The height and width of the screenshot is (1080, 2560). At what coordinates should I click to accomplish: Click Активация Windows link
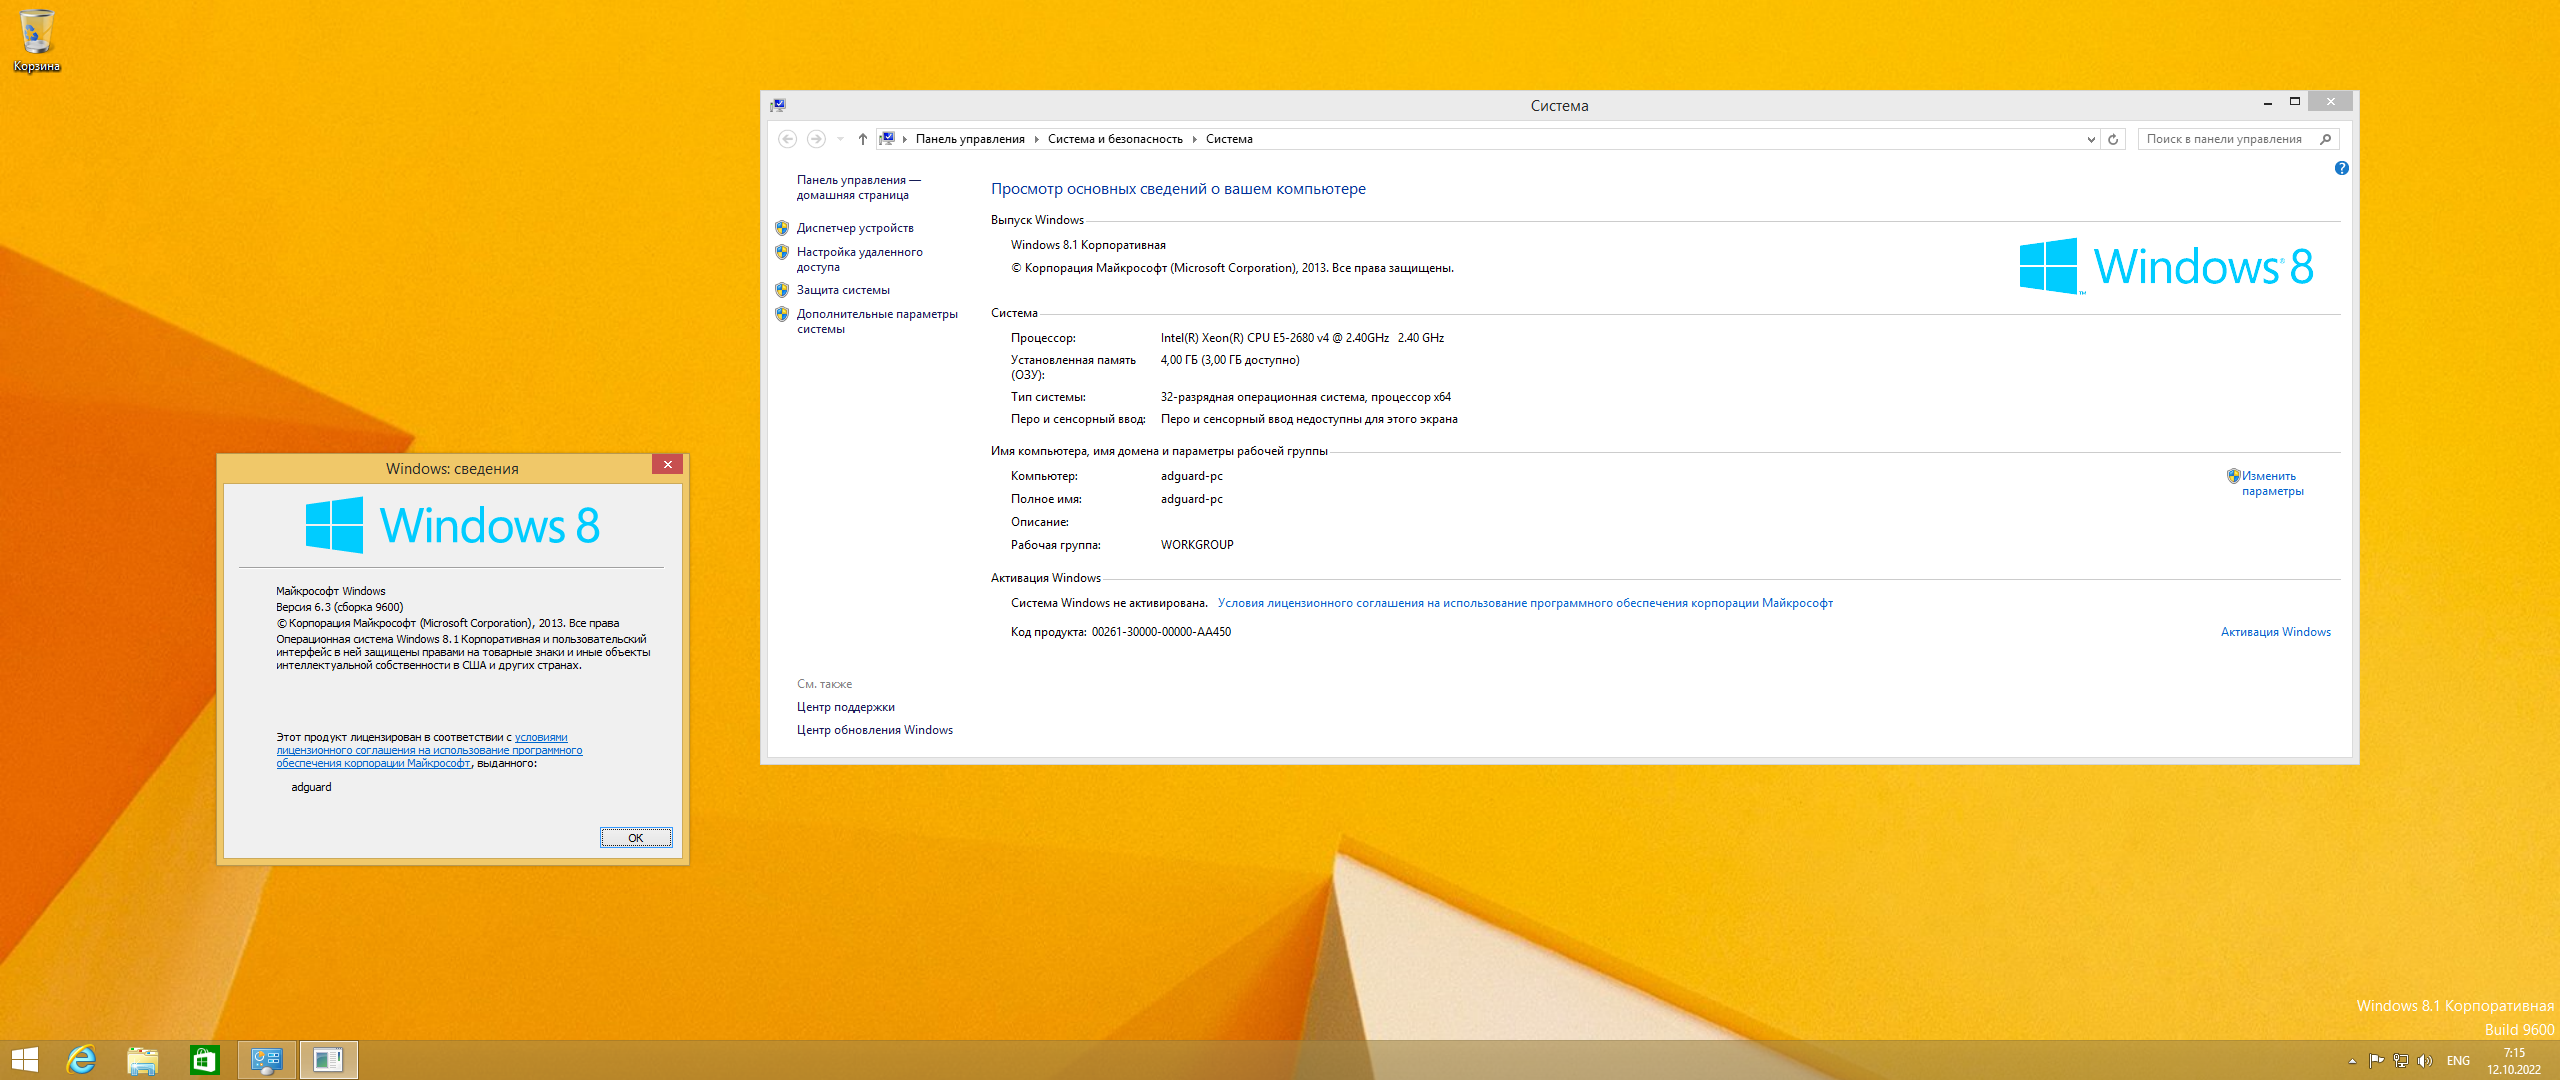[x=2276, y=632]
